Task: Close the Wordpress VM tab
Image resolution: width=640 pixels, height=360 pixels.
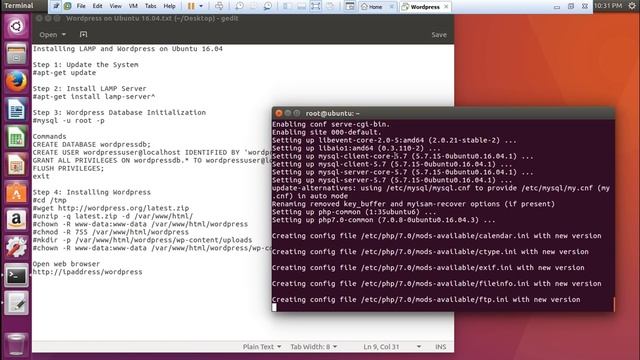Action: pyautogui.click(x=446, y=7)
